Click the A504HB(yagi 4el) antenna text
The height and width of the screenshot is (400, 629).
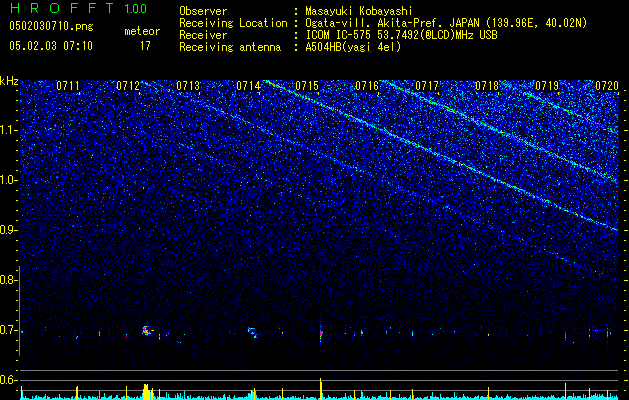click(353, 47)
